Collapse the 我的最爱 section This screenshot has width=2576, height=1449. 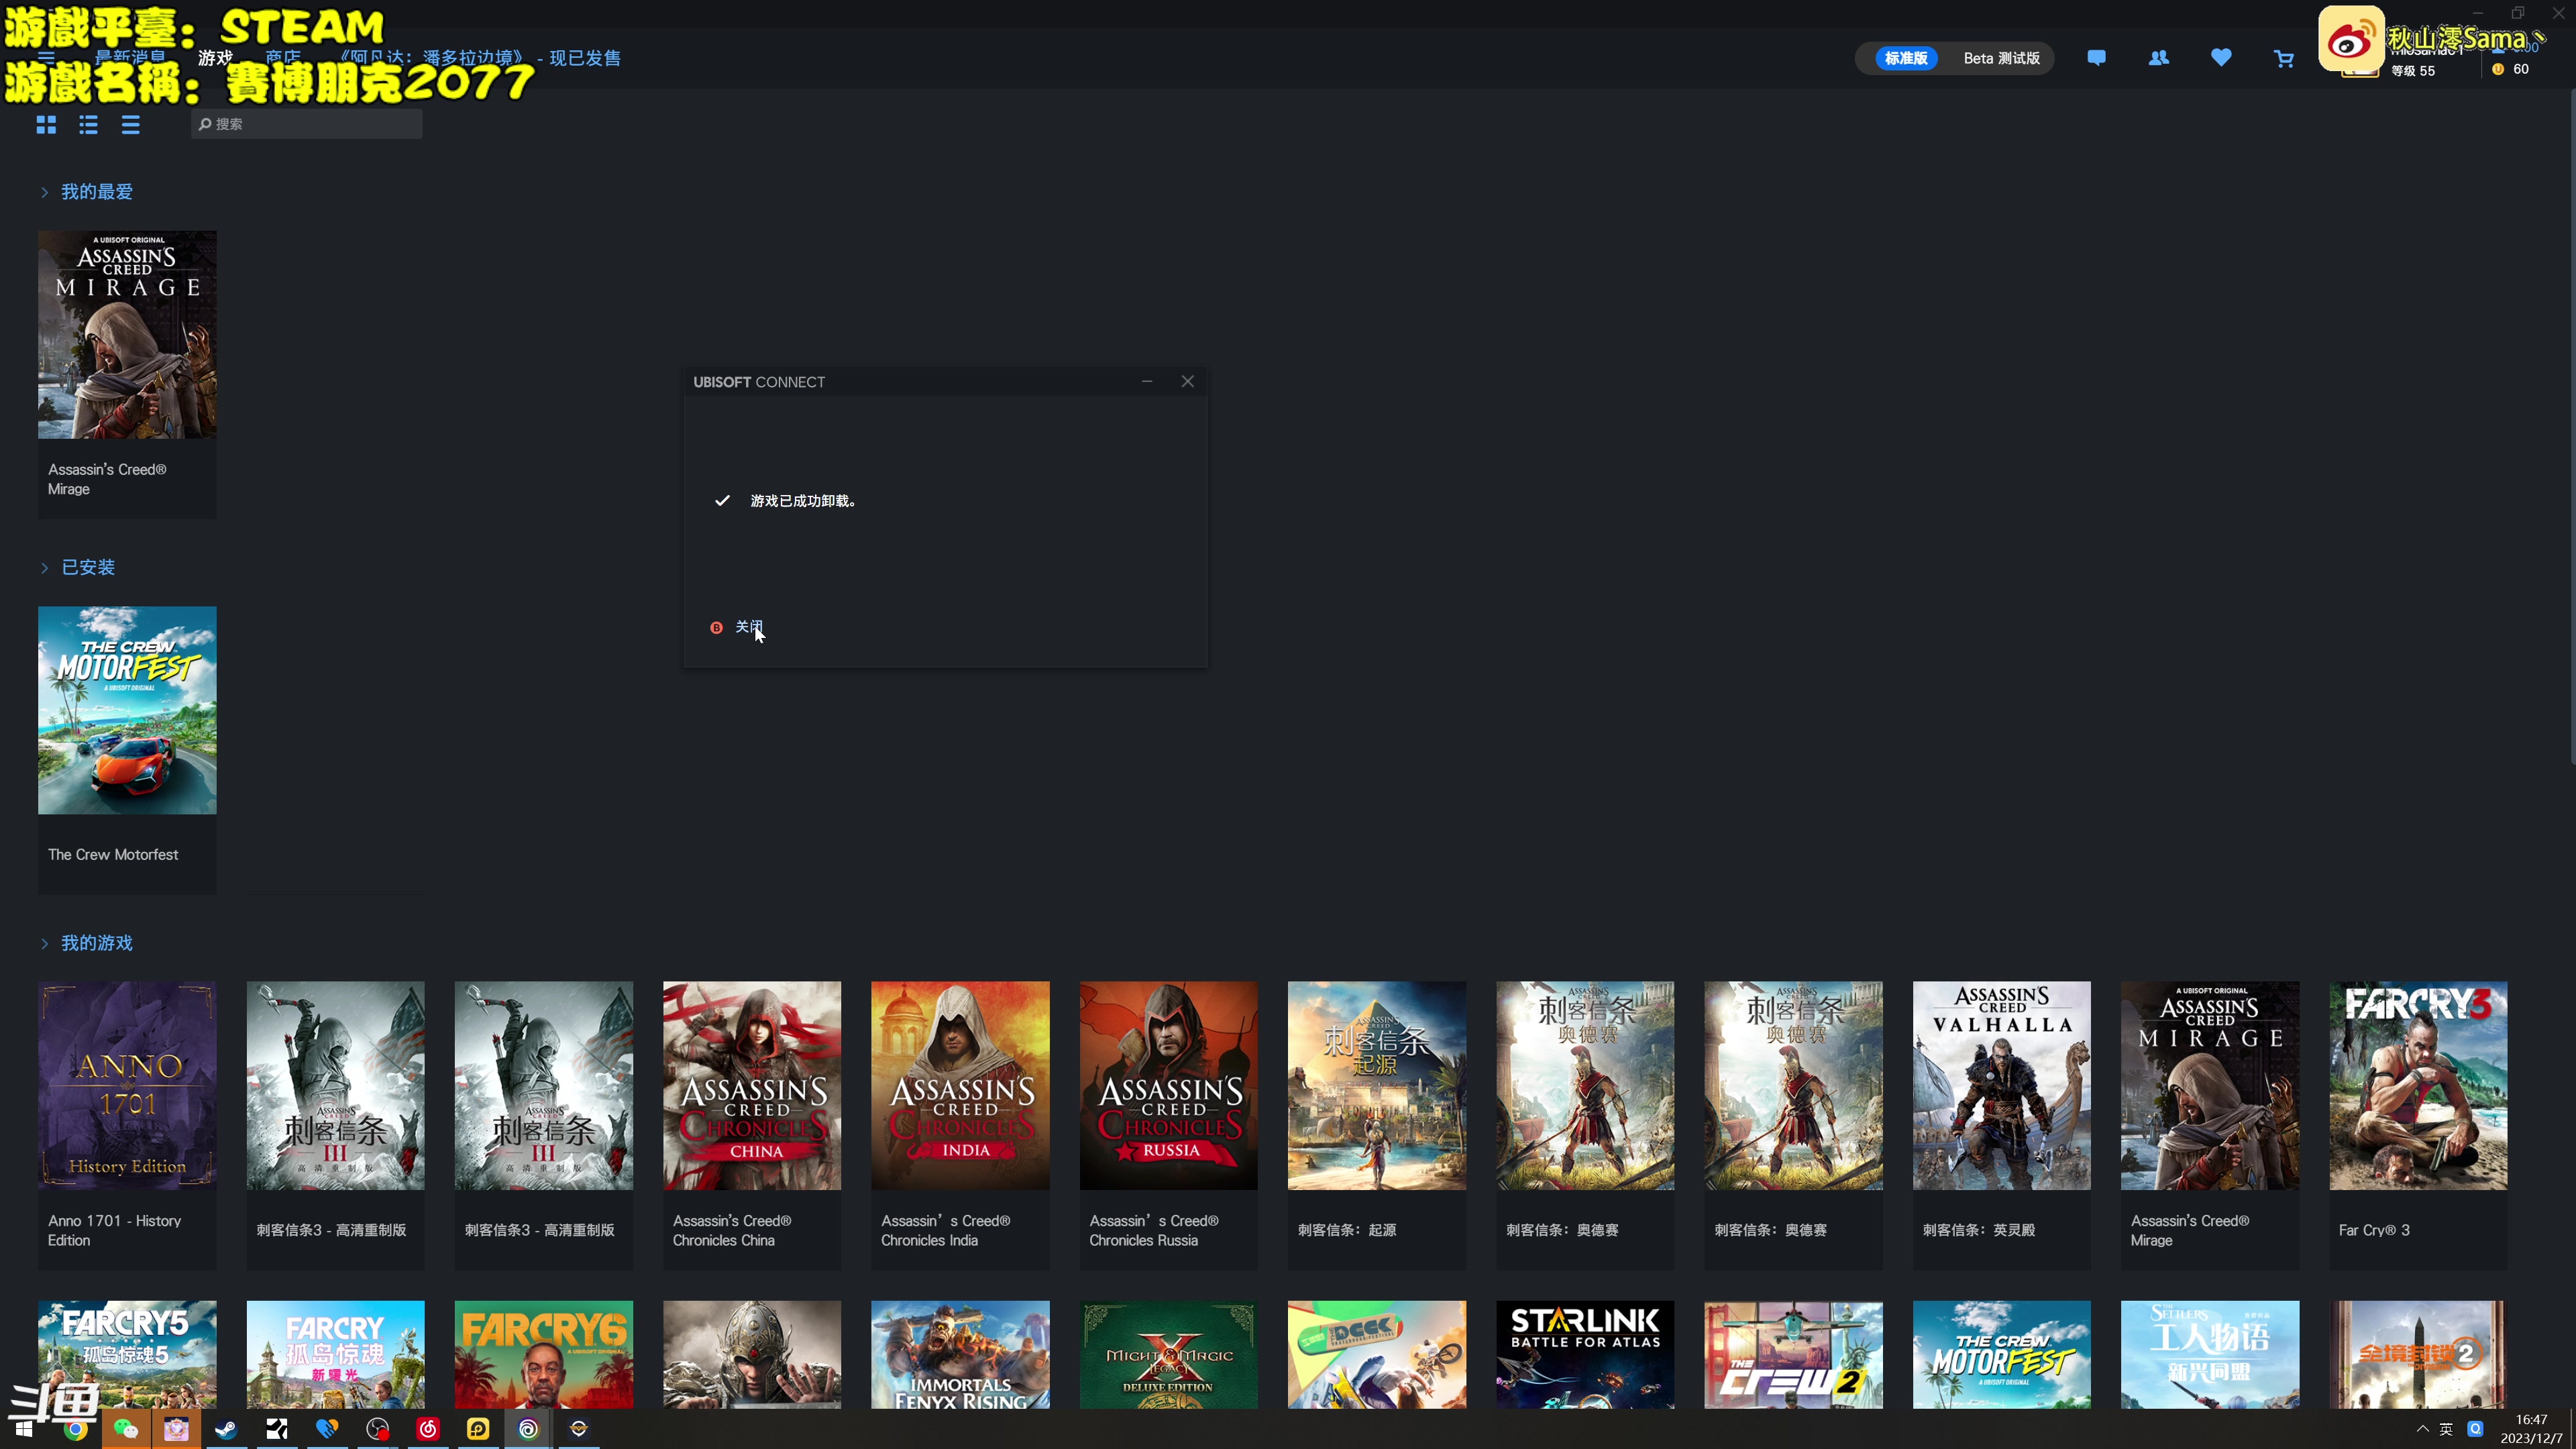[44, 192]
